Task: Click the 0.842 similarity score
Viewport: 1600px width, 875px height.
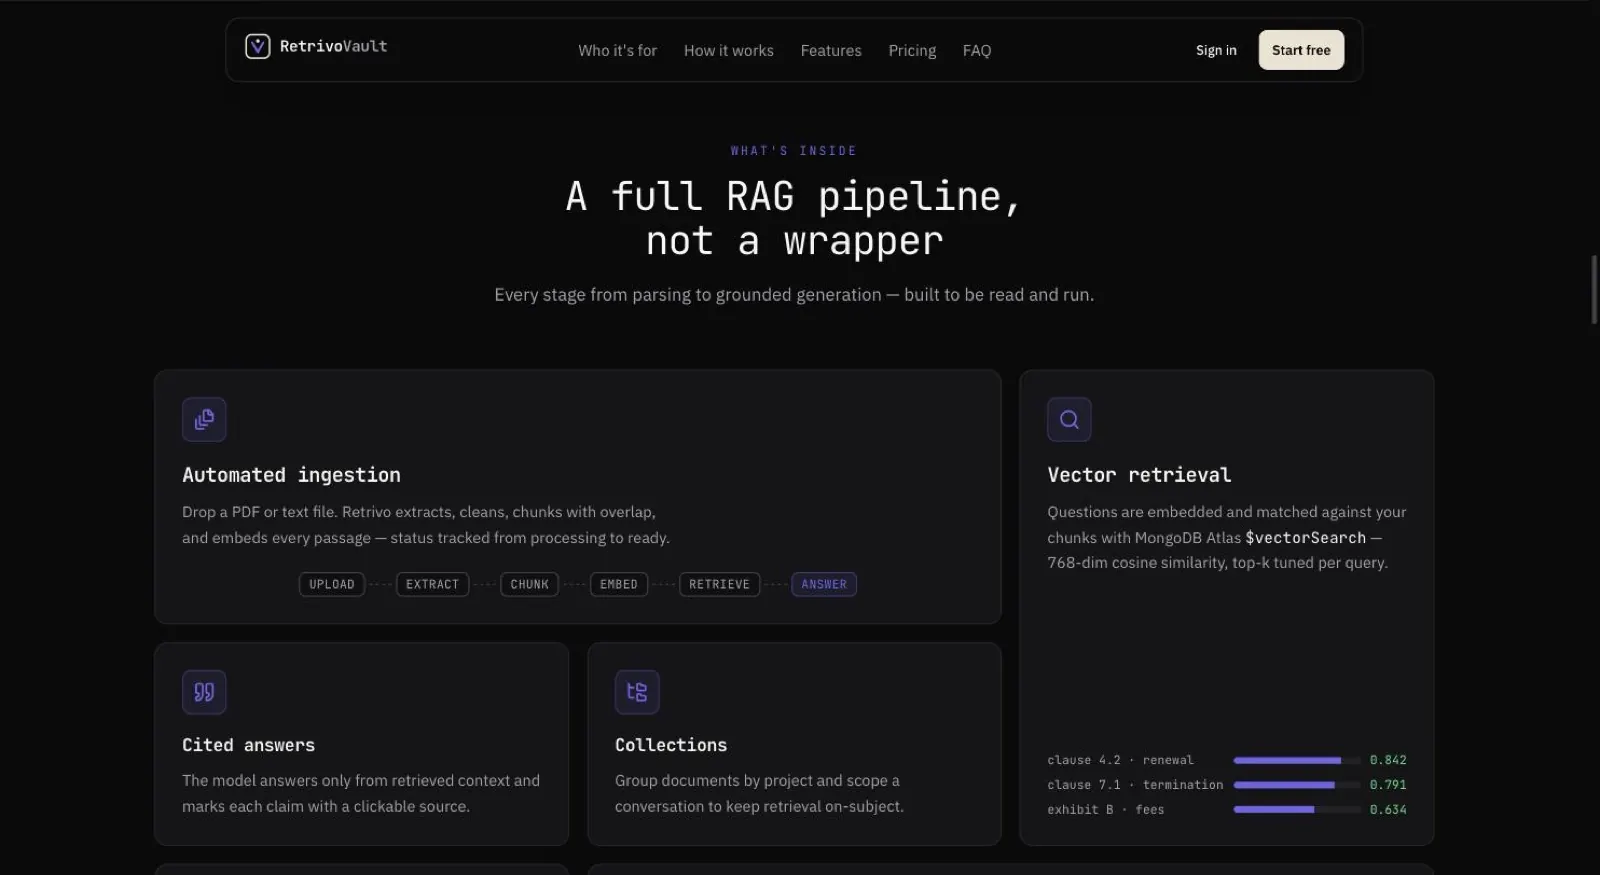Action: [1388, 760]
